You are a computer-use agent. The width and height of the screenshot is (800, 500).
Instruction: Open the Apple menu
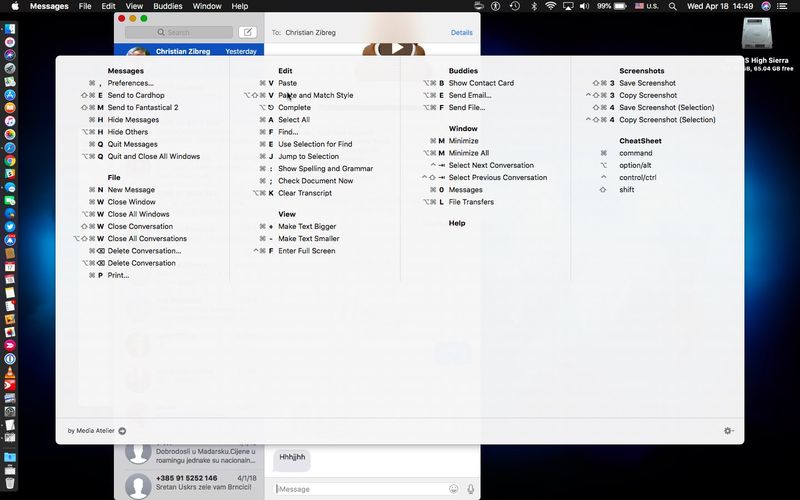point(15,6)
